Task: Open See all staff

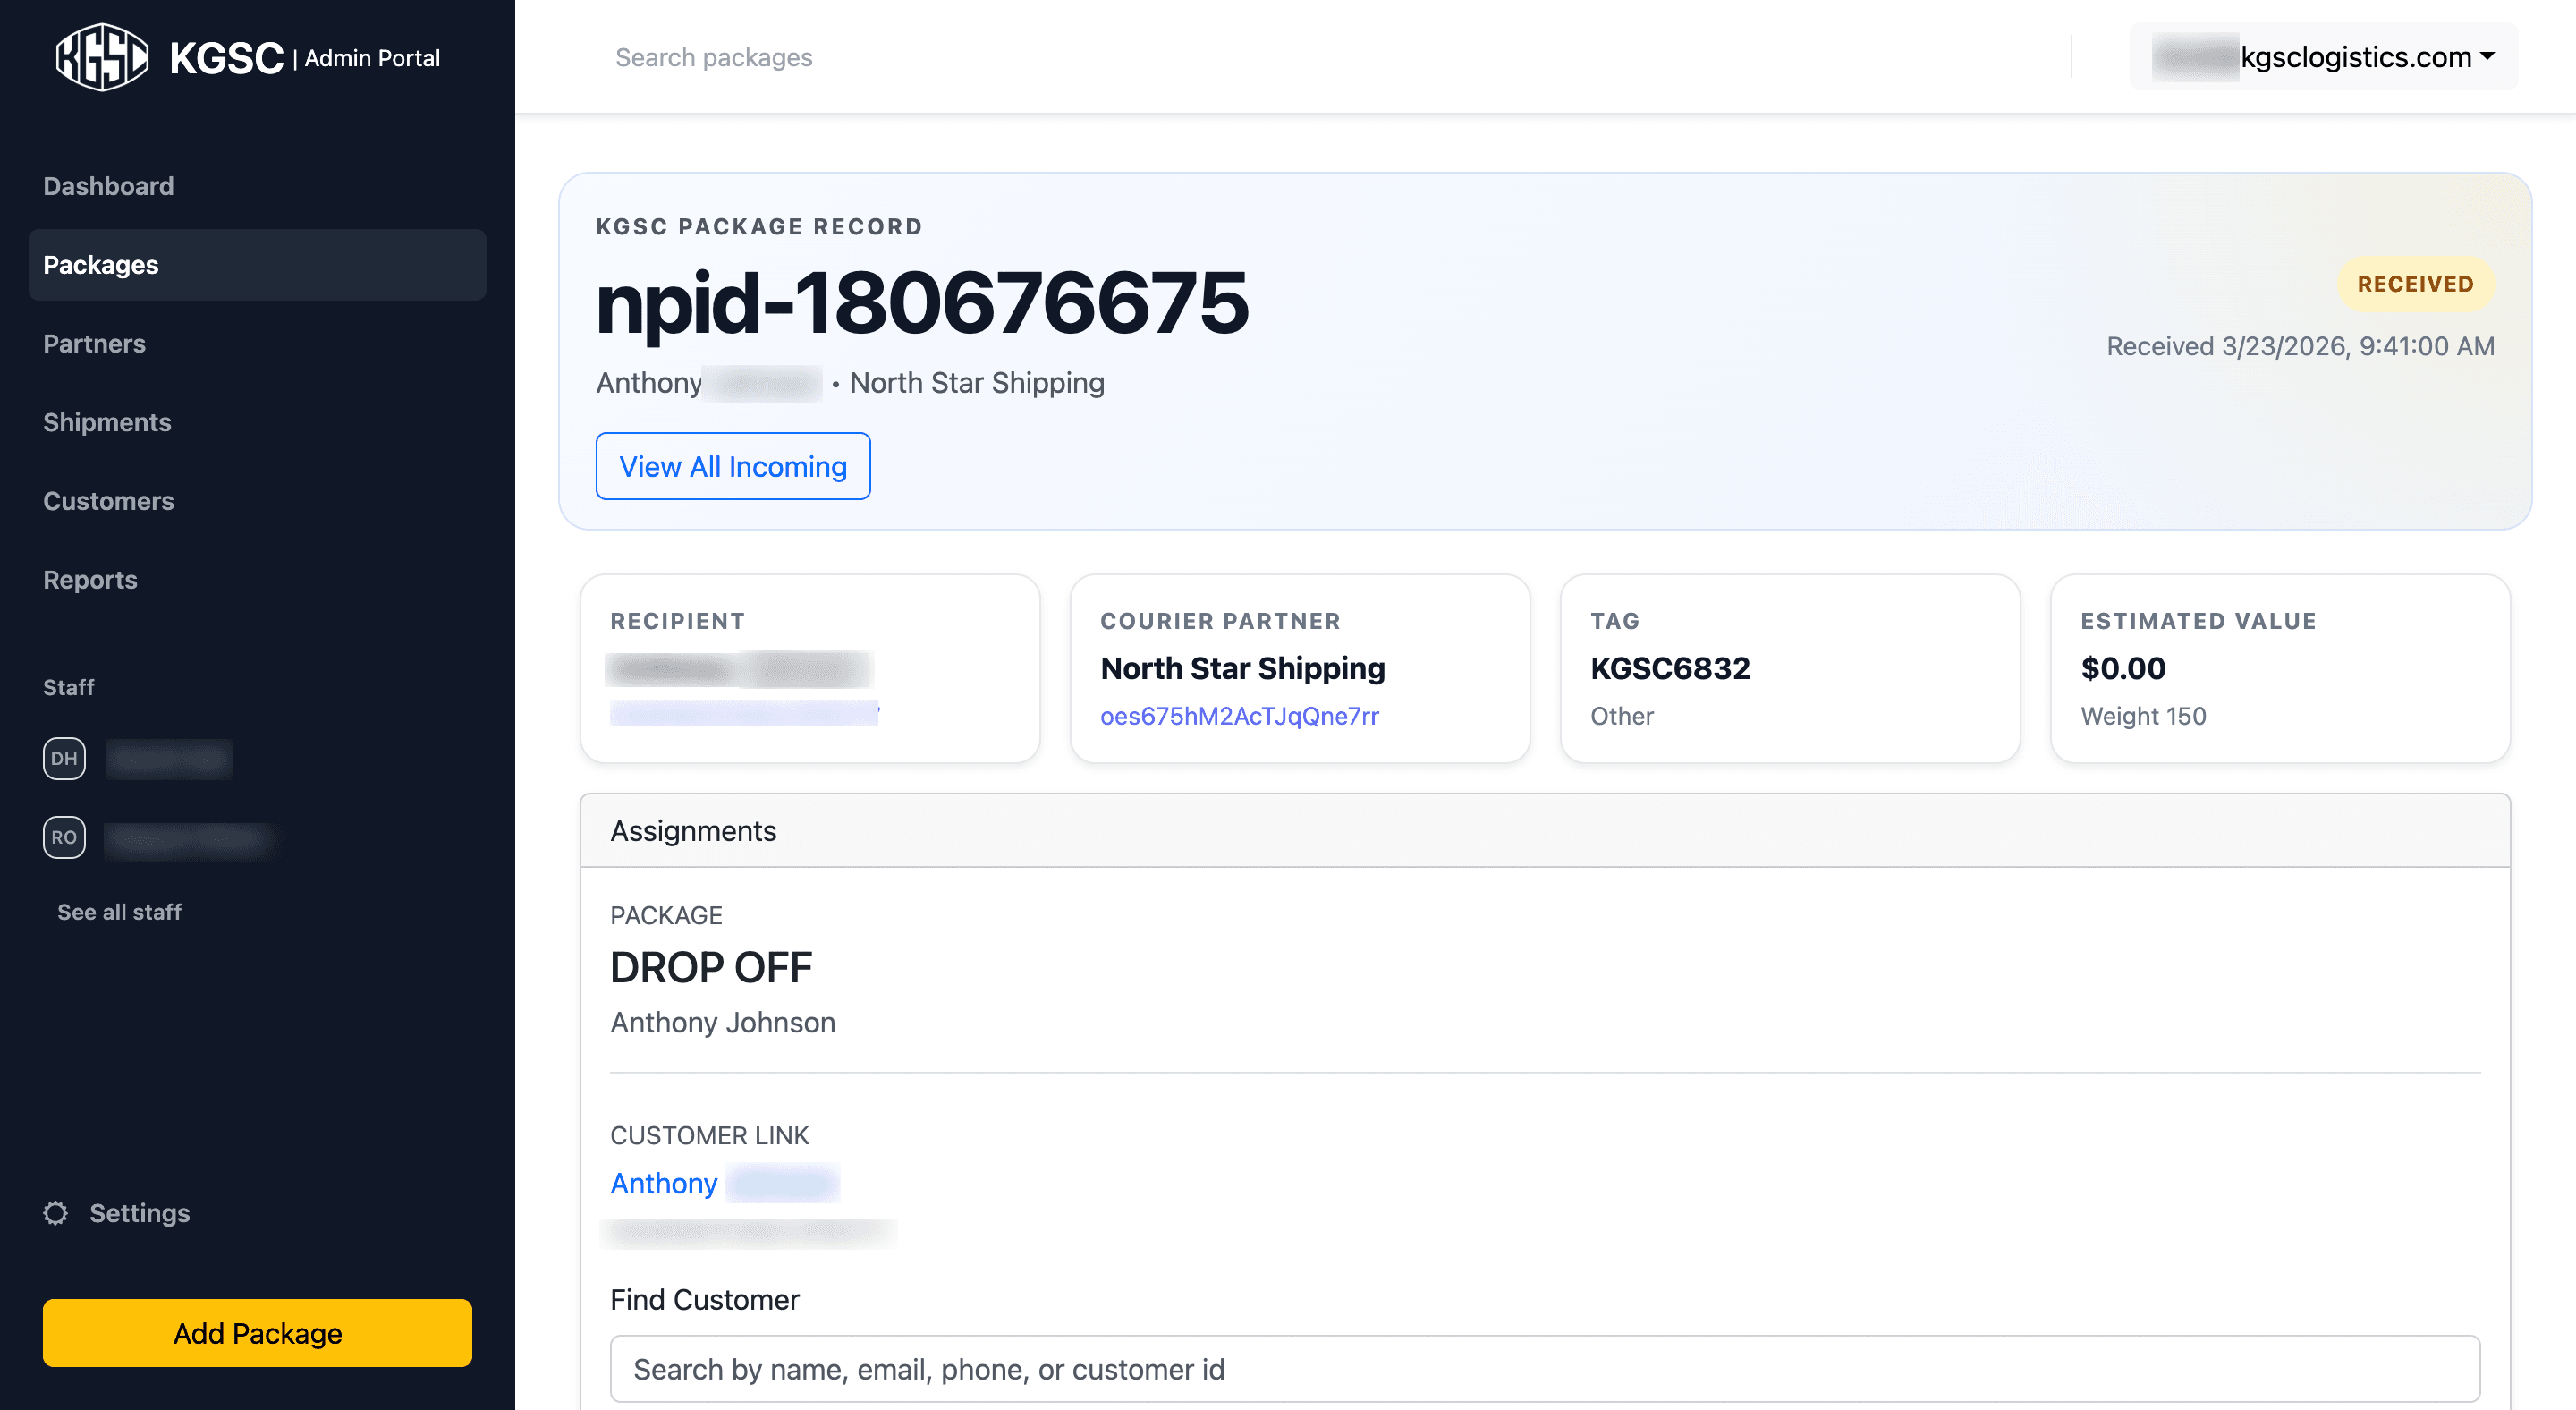Action: (x=118, y=911)
